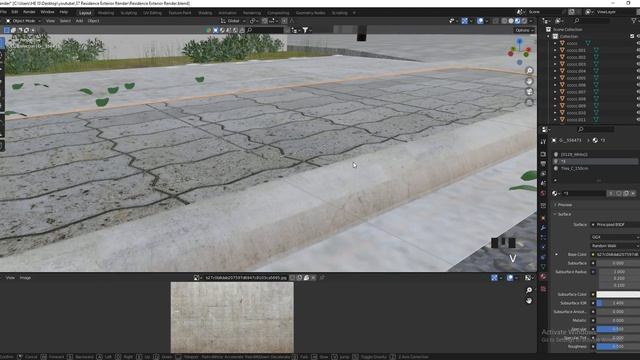The width and height of the screenshot is (640, 360).
Task: Open the viewport shading options dropdown
Action: [531, 21]
